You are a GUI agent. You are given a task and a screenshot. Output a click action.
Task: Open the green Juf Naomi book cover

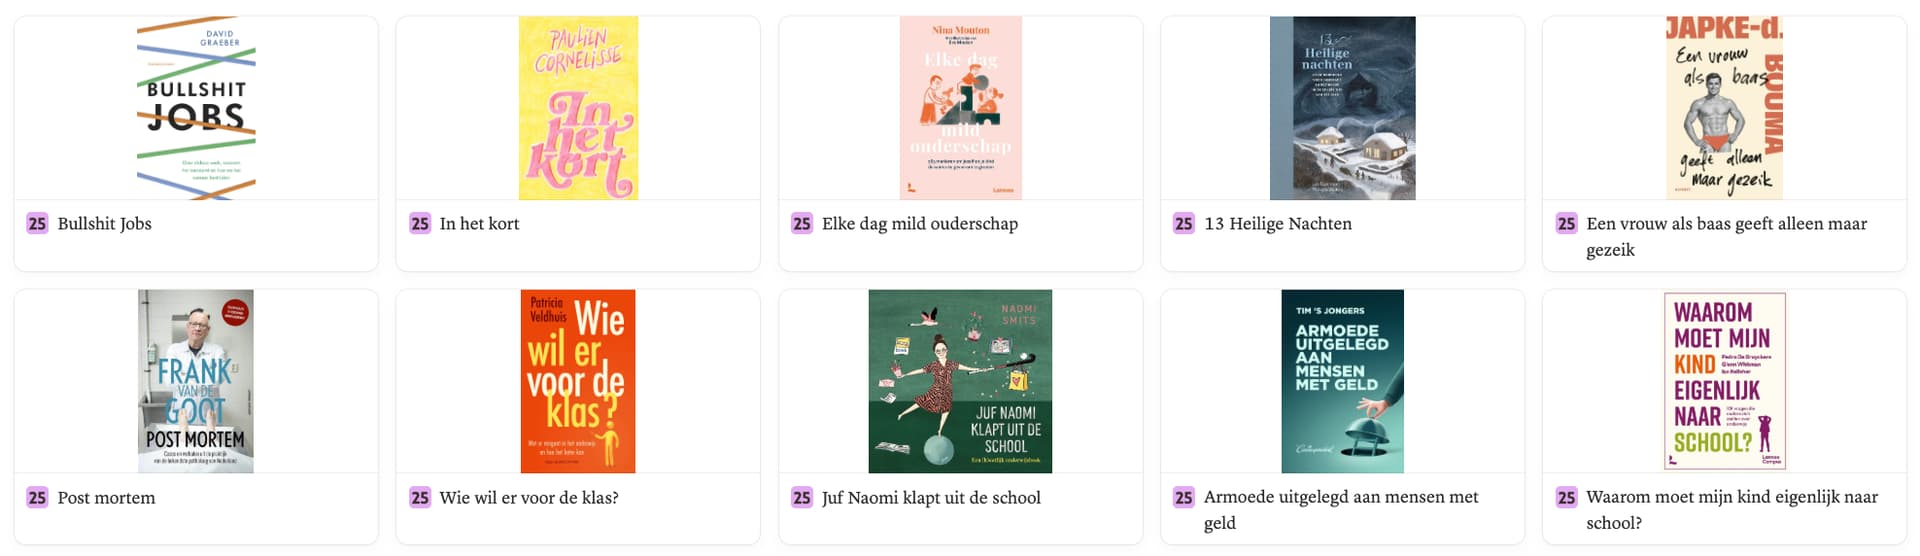pyautogui.click(x=960, y=381)
